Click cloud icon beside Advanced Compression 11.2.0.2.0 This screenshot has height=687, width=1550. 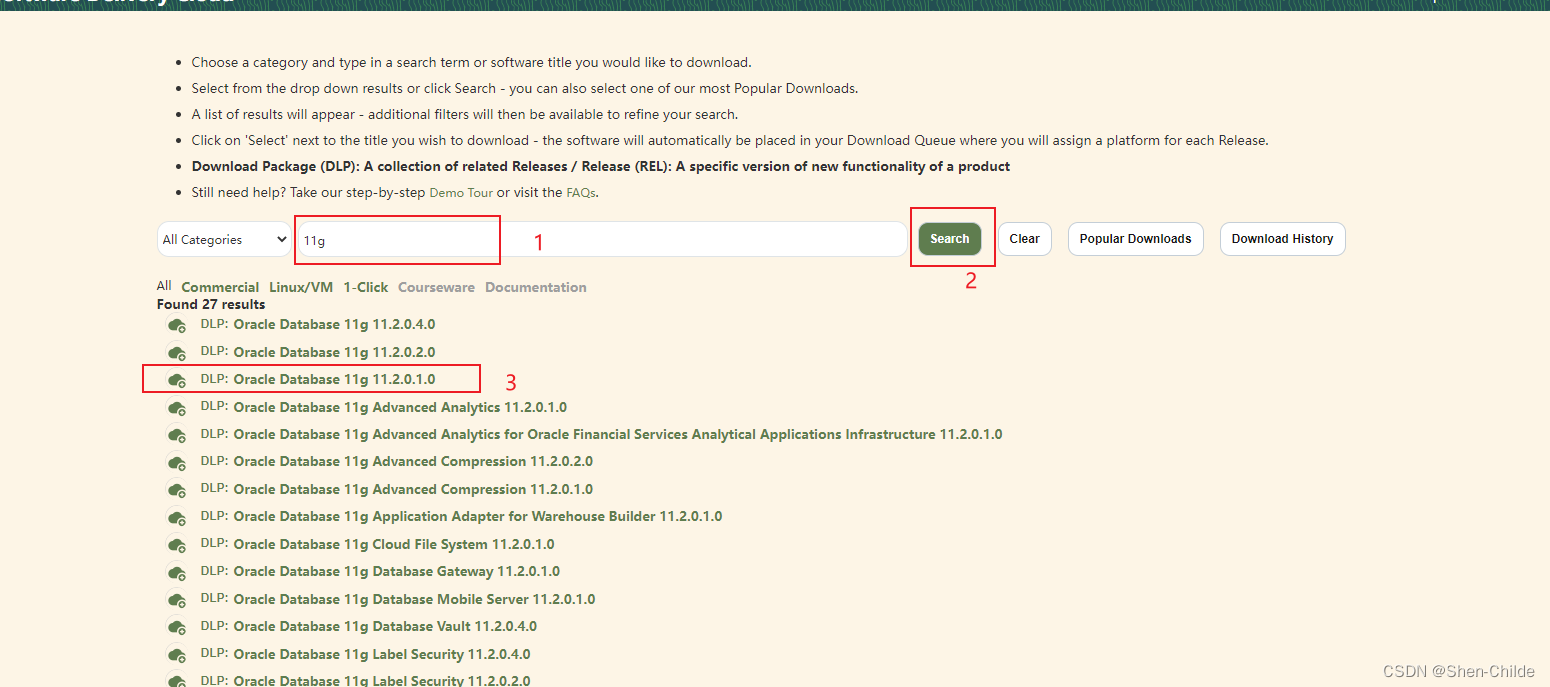tap(177, 463)
